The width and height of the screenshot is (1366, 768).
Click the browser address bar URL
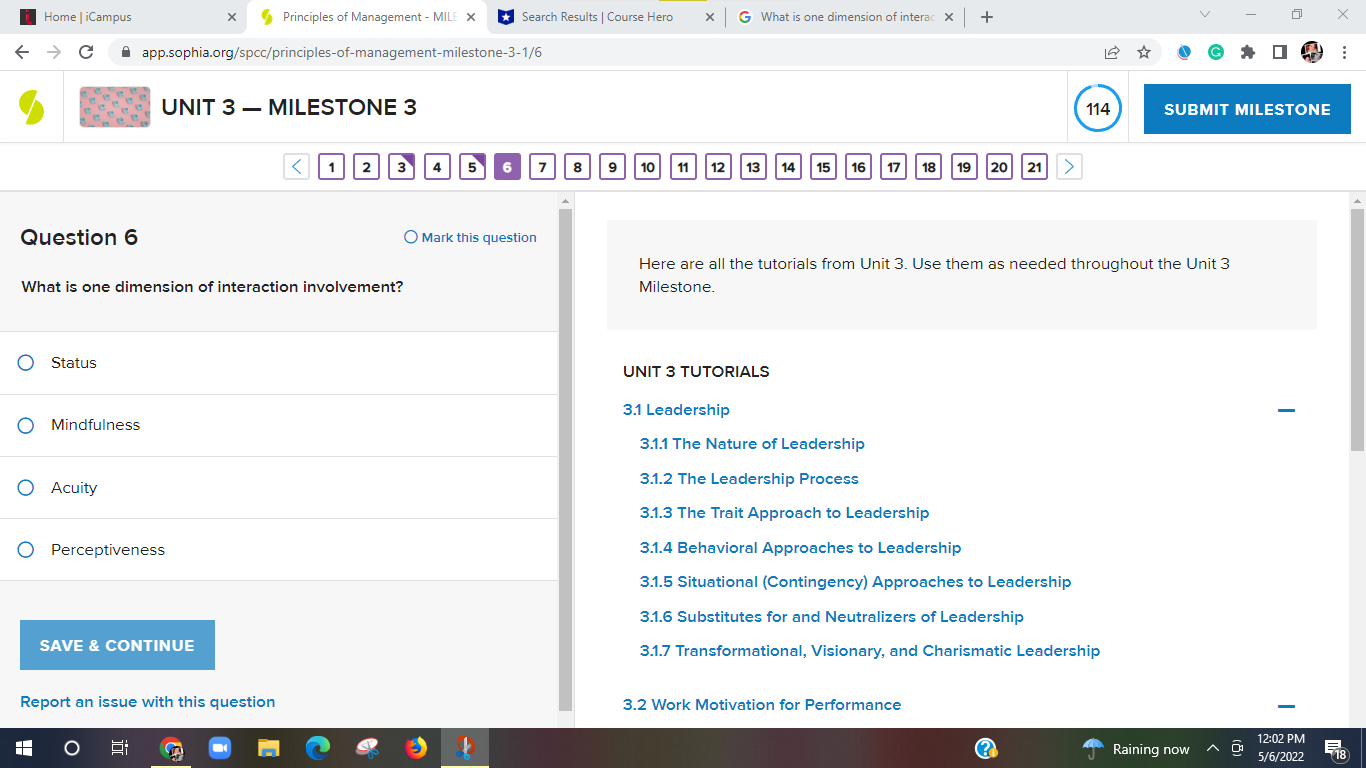(342, 52)
